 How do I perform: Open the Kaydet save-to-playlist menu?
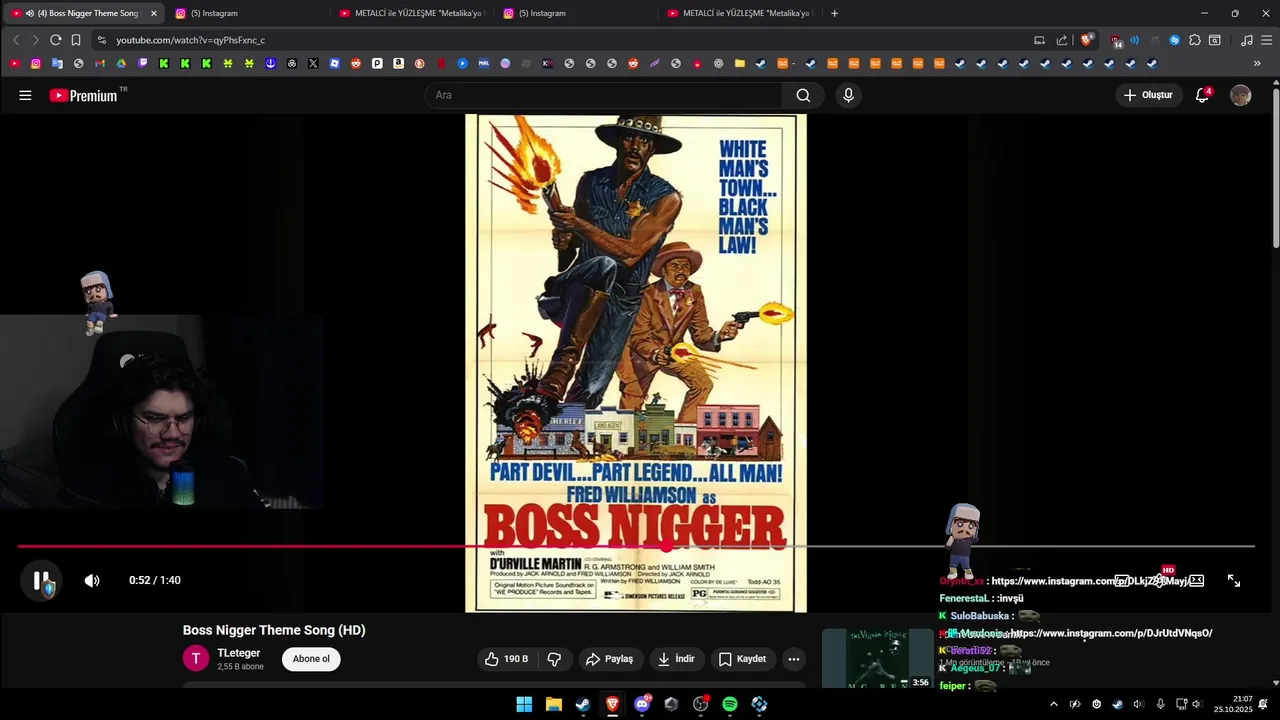[x=743, y=659]
